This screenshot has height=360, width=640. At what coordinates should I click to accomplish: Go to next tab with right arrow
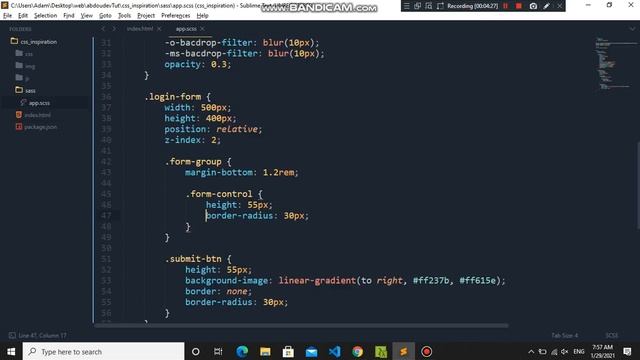click(114, 29)
